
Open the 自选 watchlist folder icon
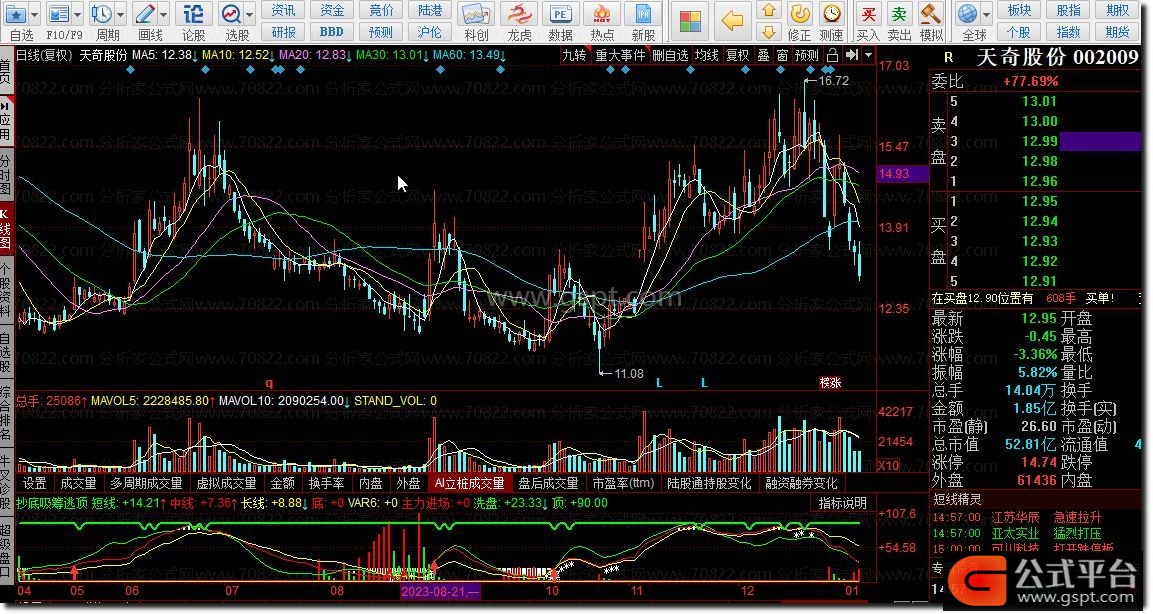click(15, 13)
